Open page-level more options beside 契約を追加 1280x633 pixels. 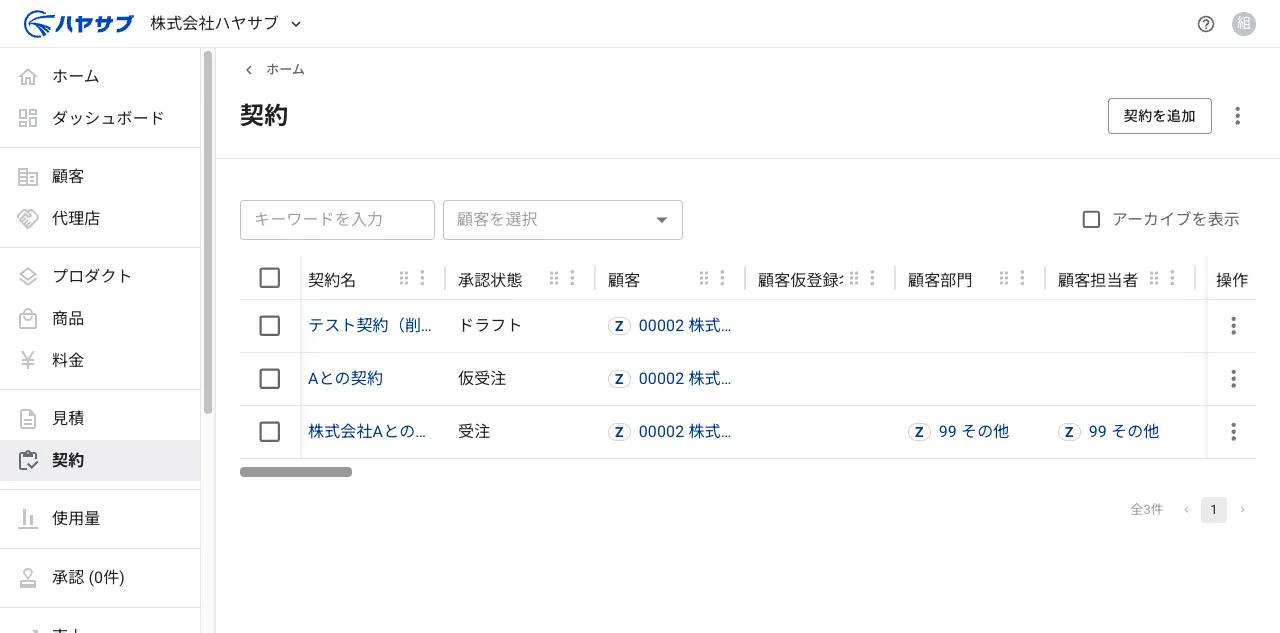coord(1238,116)
